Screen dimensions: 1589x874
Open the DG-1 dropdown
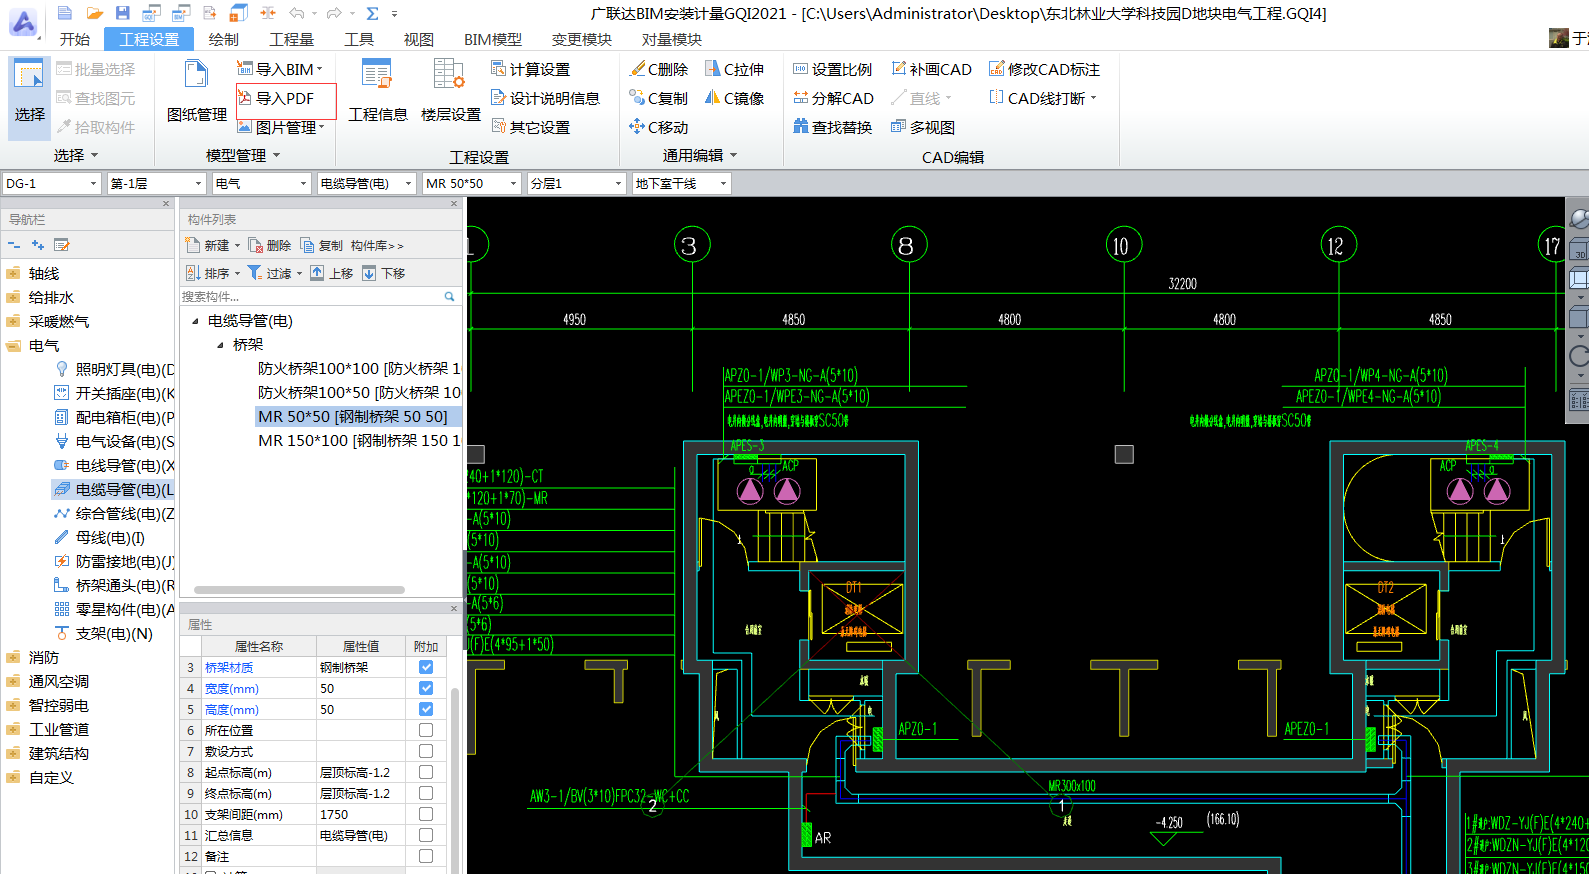(x=51, y=183)
